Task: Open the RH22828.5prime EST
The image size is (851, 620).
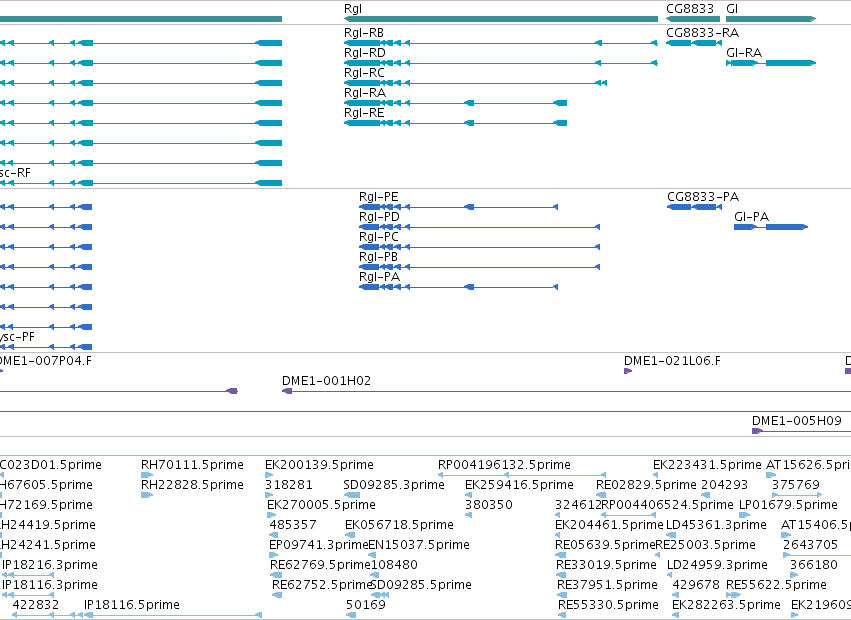Action: click(147, 495)
